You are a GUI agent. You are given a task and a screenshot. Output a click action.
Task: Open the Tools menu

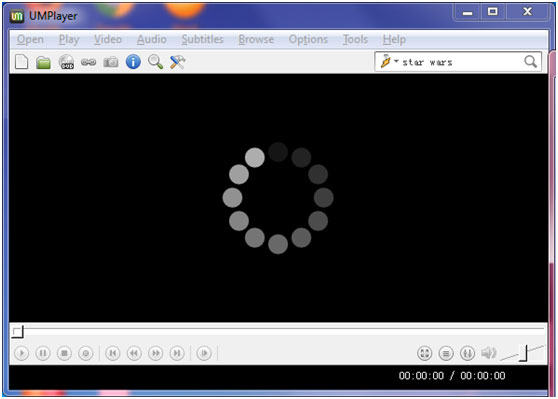355,40
